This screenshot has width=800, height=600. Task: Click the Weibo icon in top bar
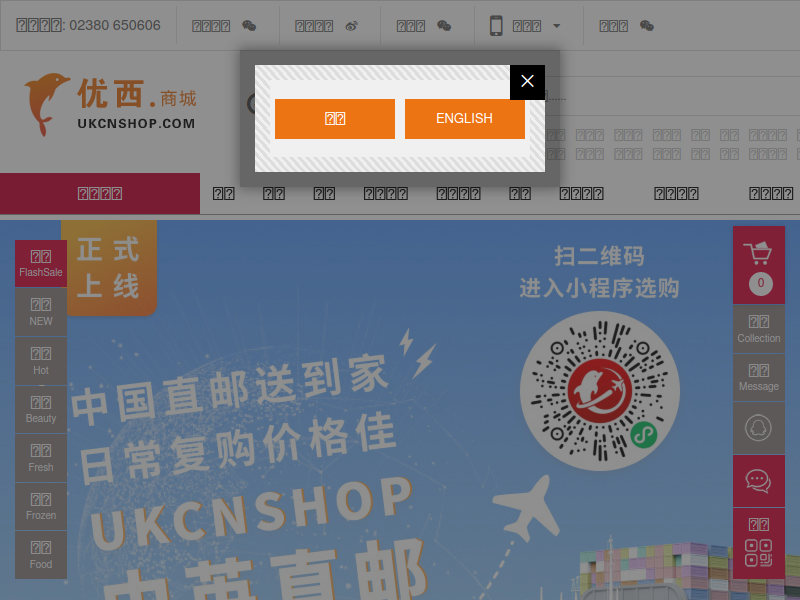352,26
